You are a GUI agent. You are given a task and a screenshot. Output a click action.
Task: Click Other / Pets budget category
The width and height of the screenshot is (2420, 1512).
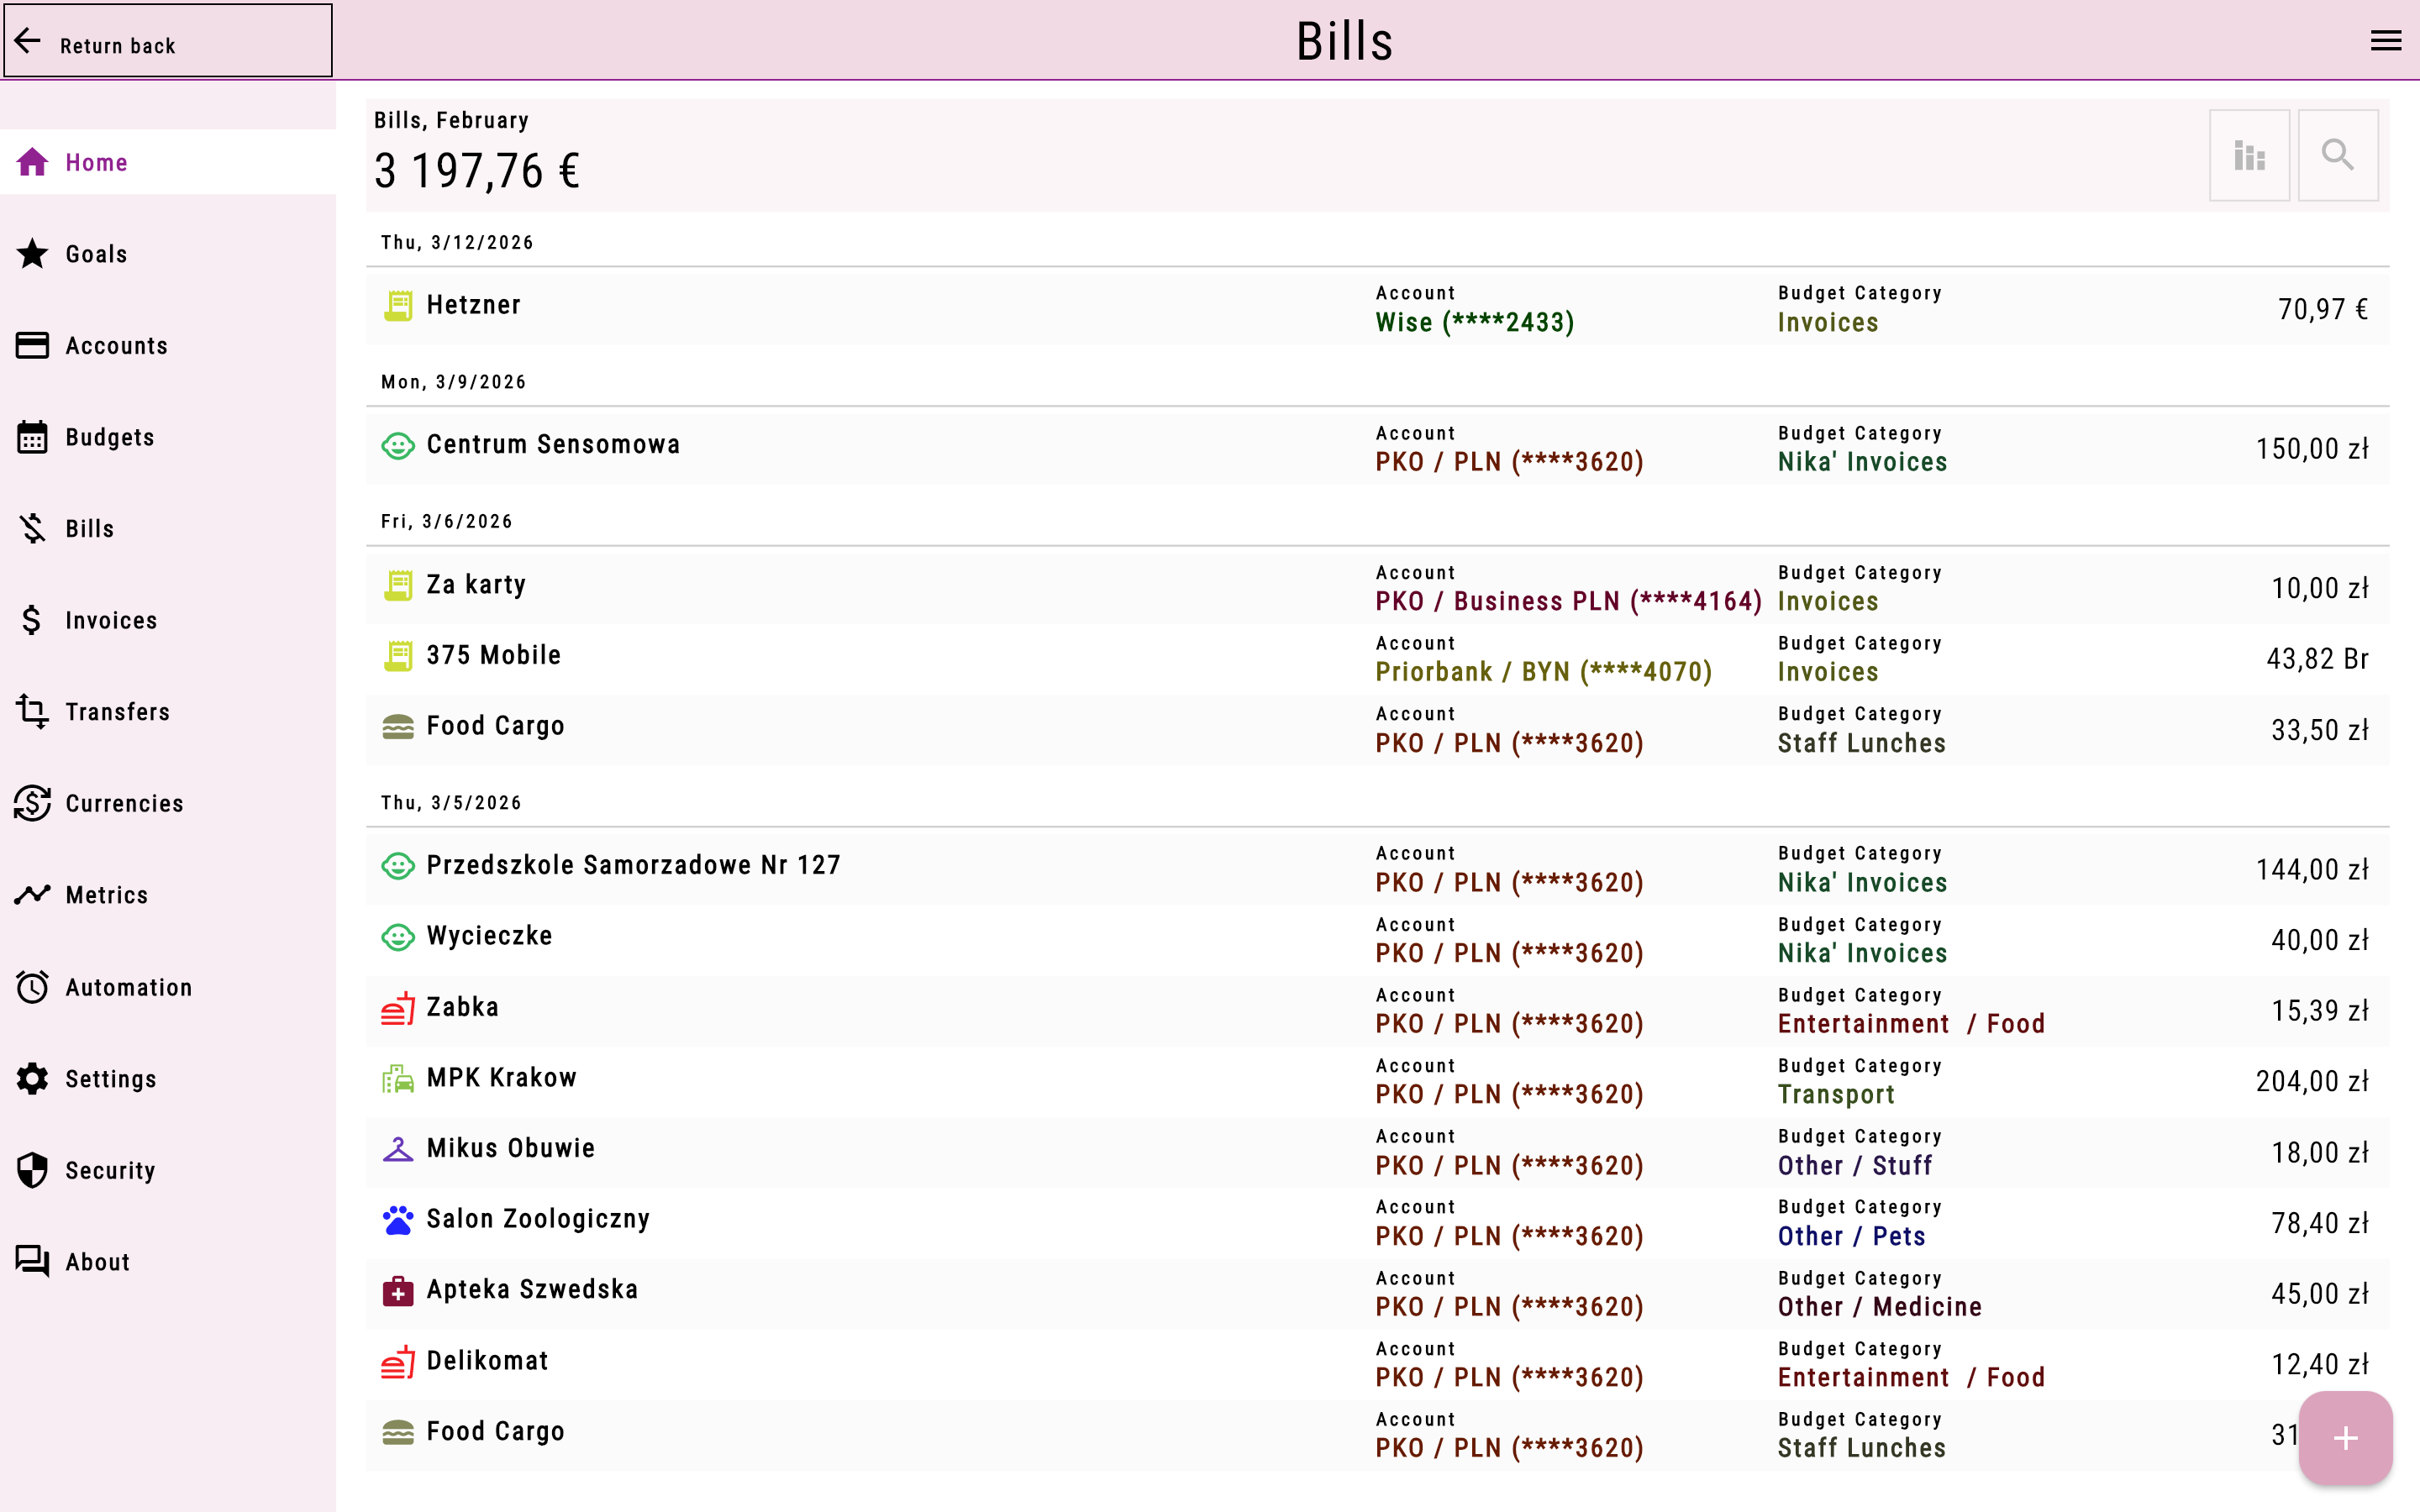coord(1851,1236)
